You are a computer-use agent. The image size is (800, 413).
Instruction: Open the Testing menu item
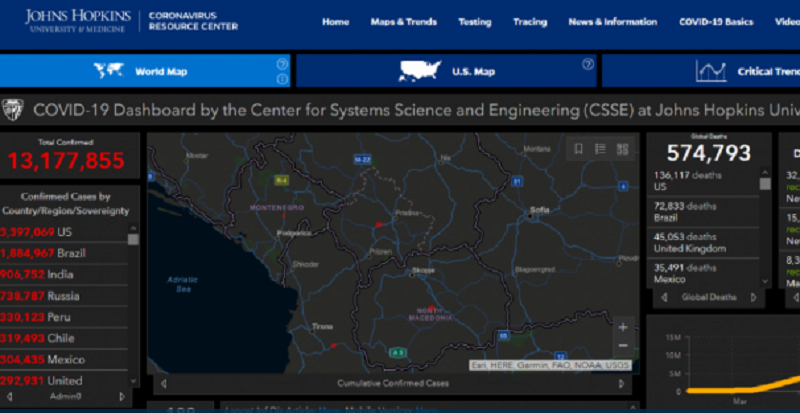coord(474,21)
